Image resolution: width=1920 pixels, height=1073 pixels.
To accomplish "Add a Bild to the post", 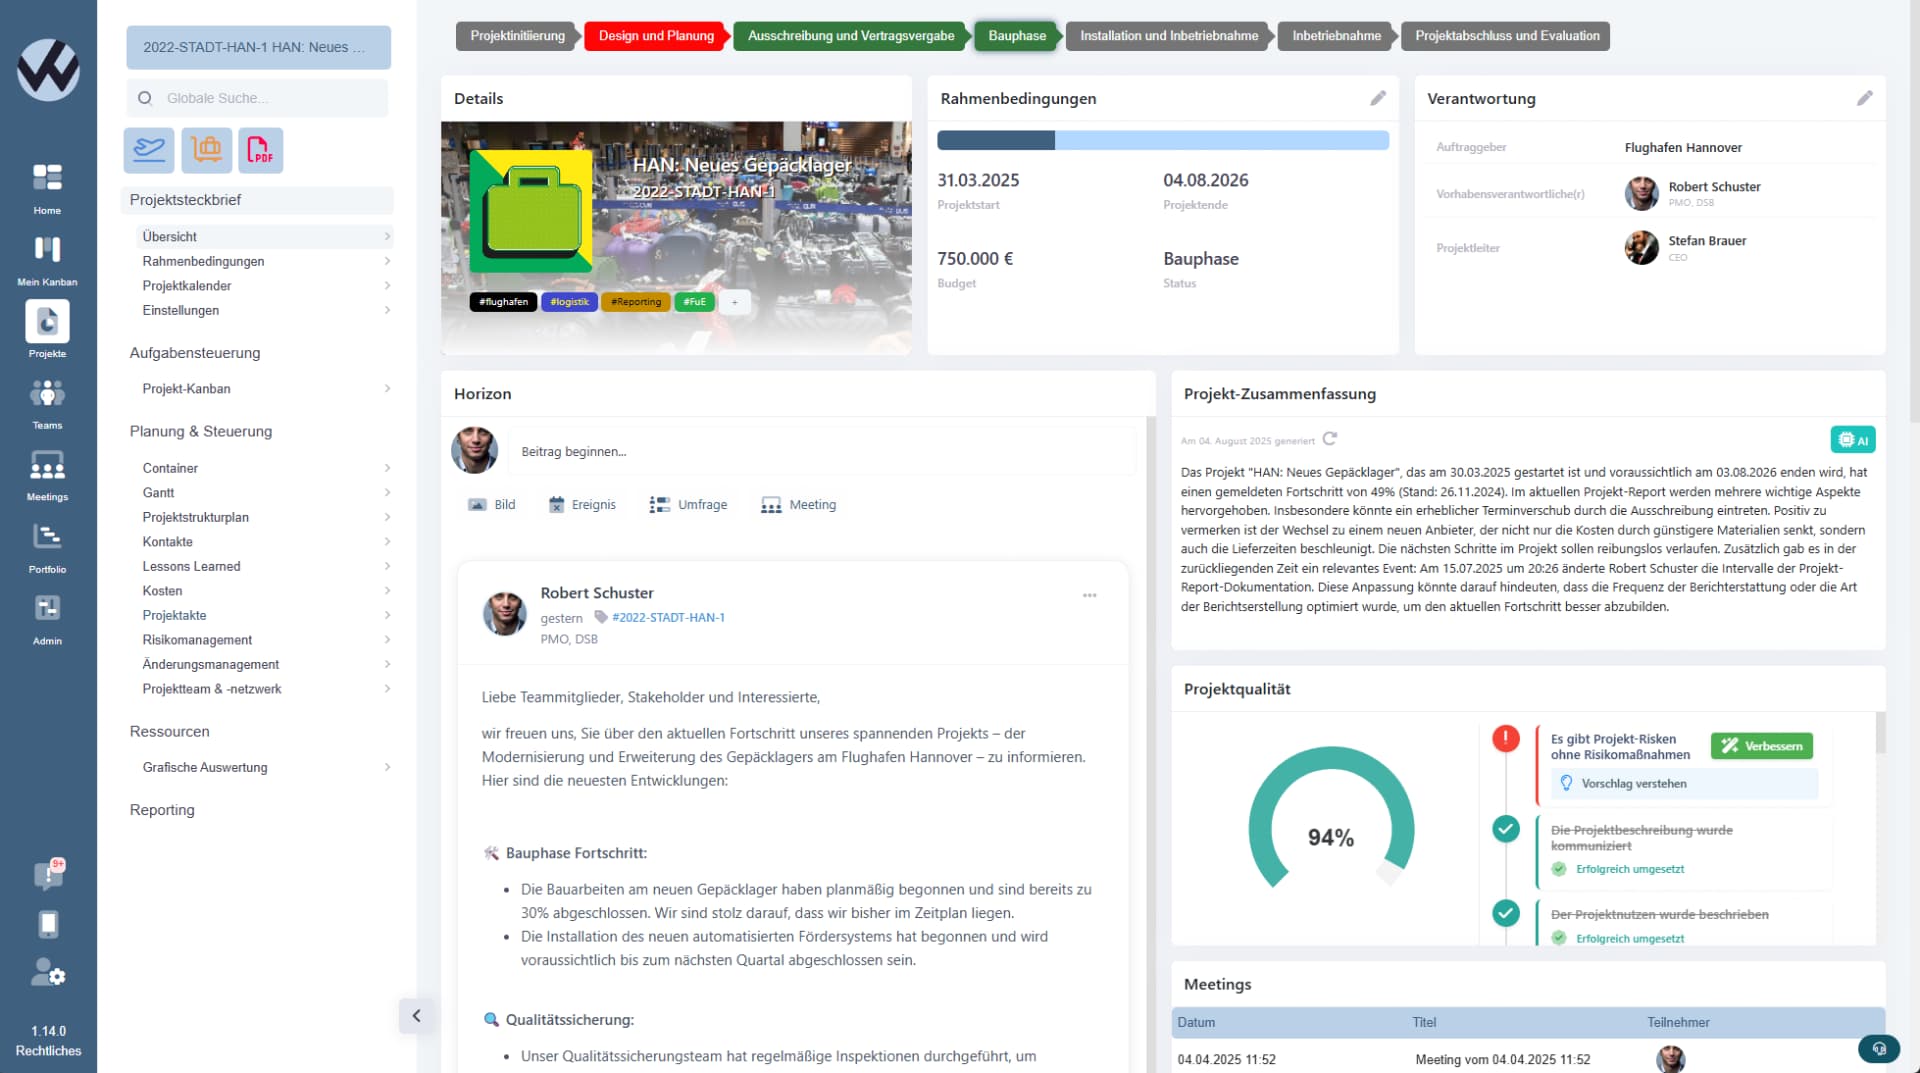I will [492, 505].
